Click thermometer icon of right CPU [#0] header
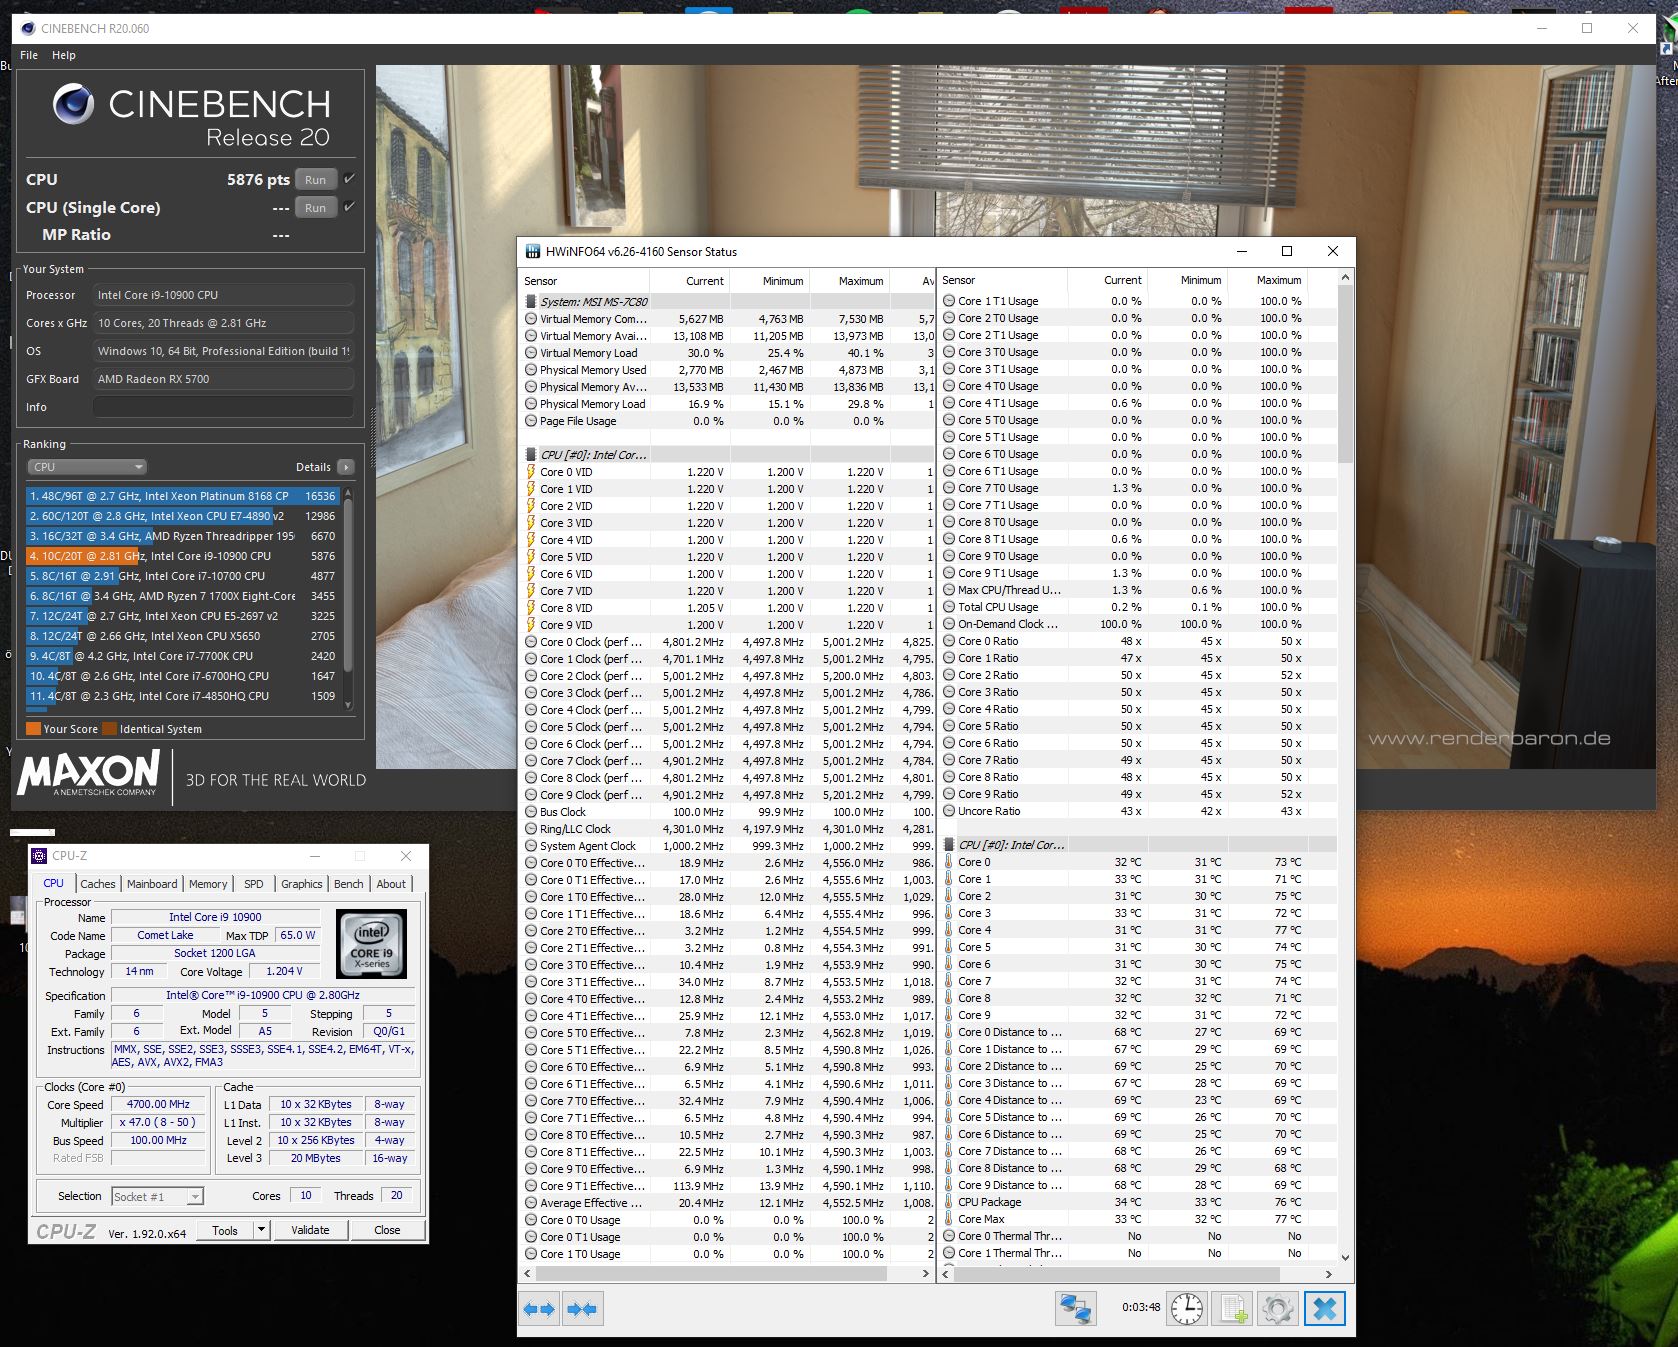This screenshot has width=1678, height=1347. 949,845
